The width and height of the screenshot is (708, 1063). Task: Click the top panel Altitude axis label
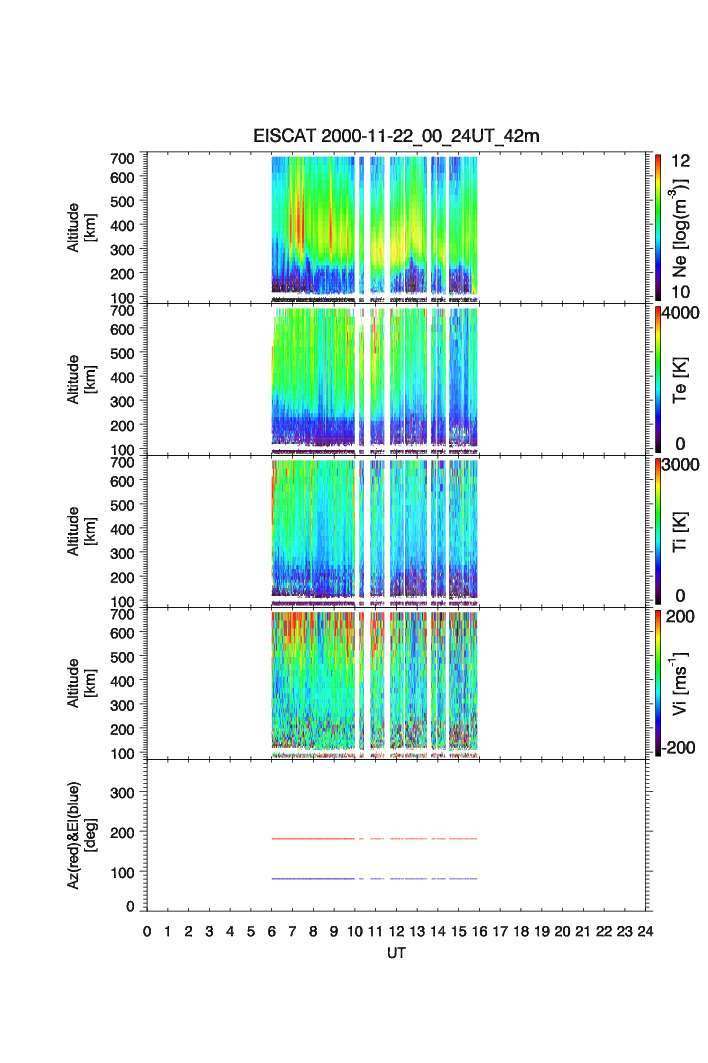[82, 226]
